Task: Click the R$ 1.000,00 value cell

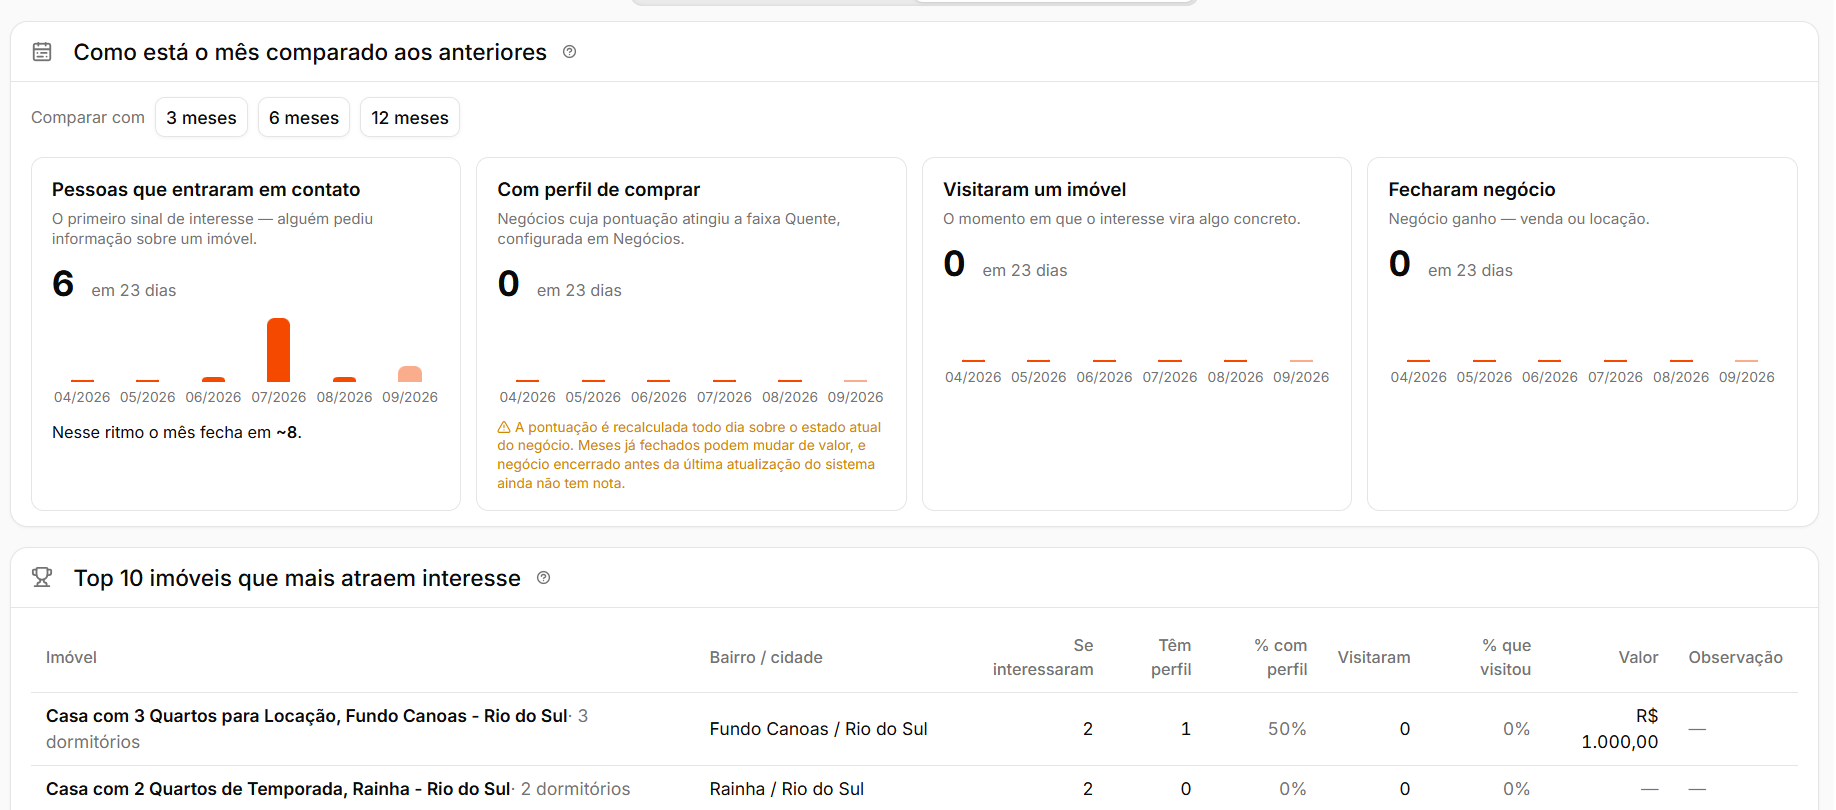Action: pyautogui.click(x=1620, y=729)
